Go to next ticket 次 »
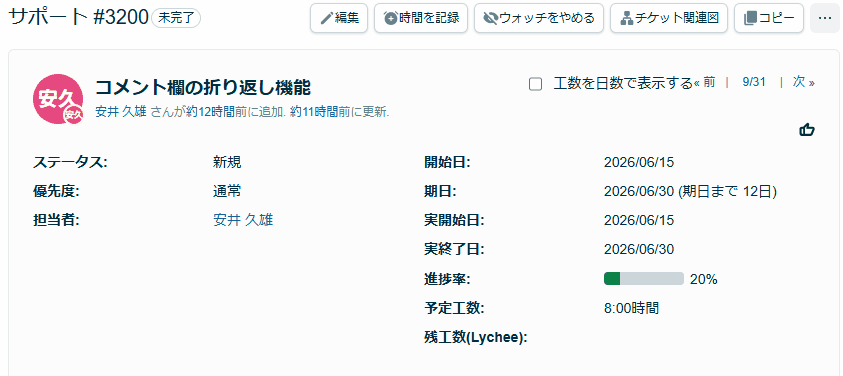This screenshot has height=376, width=843. [x=804, y=82]
